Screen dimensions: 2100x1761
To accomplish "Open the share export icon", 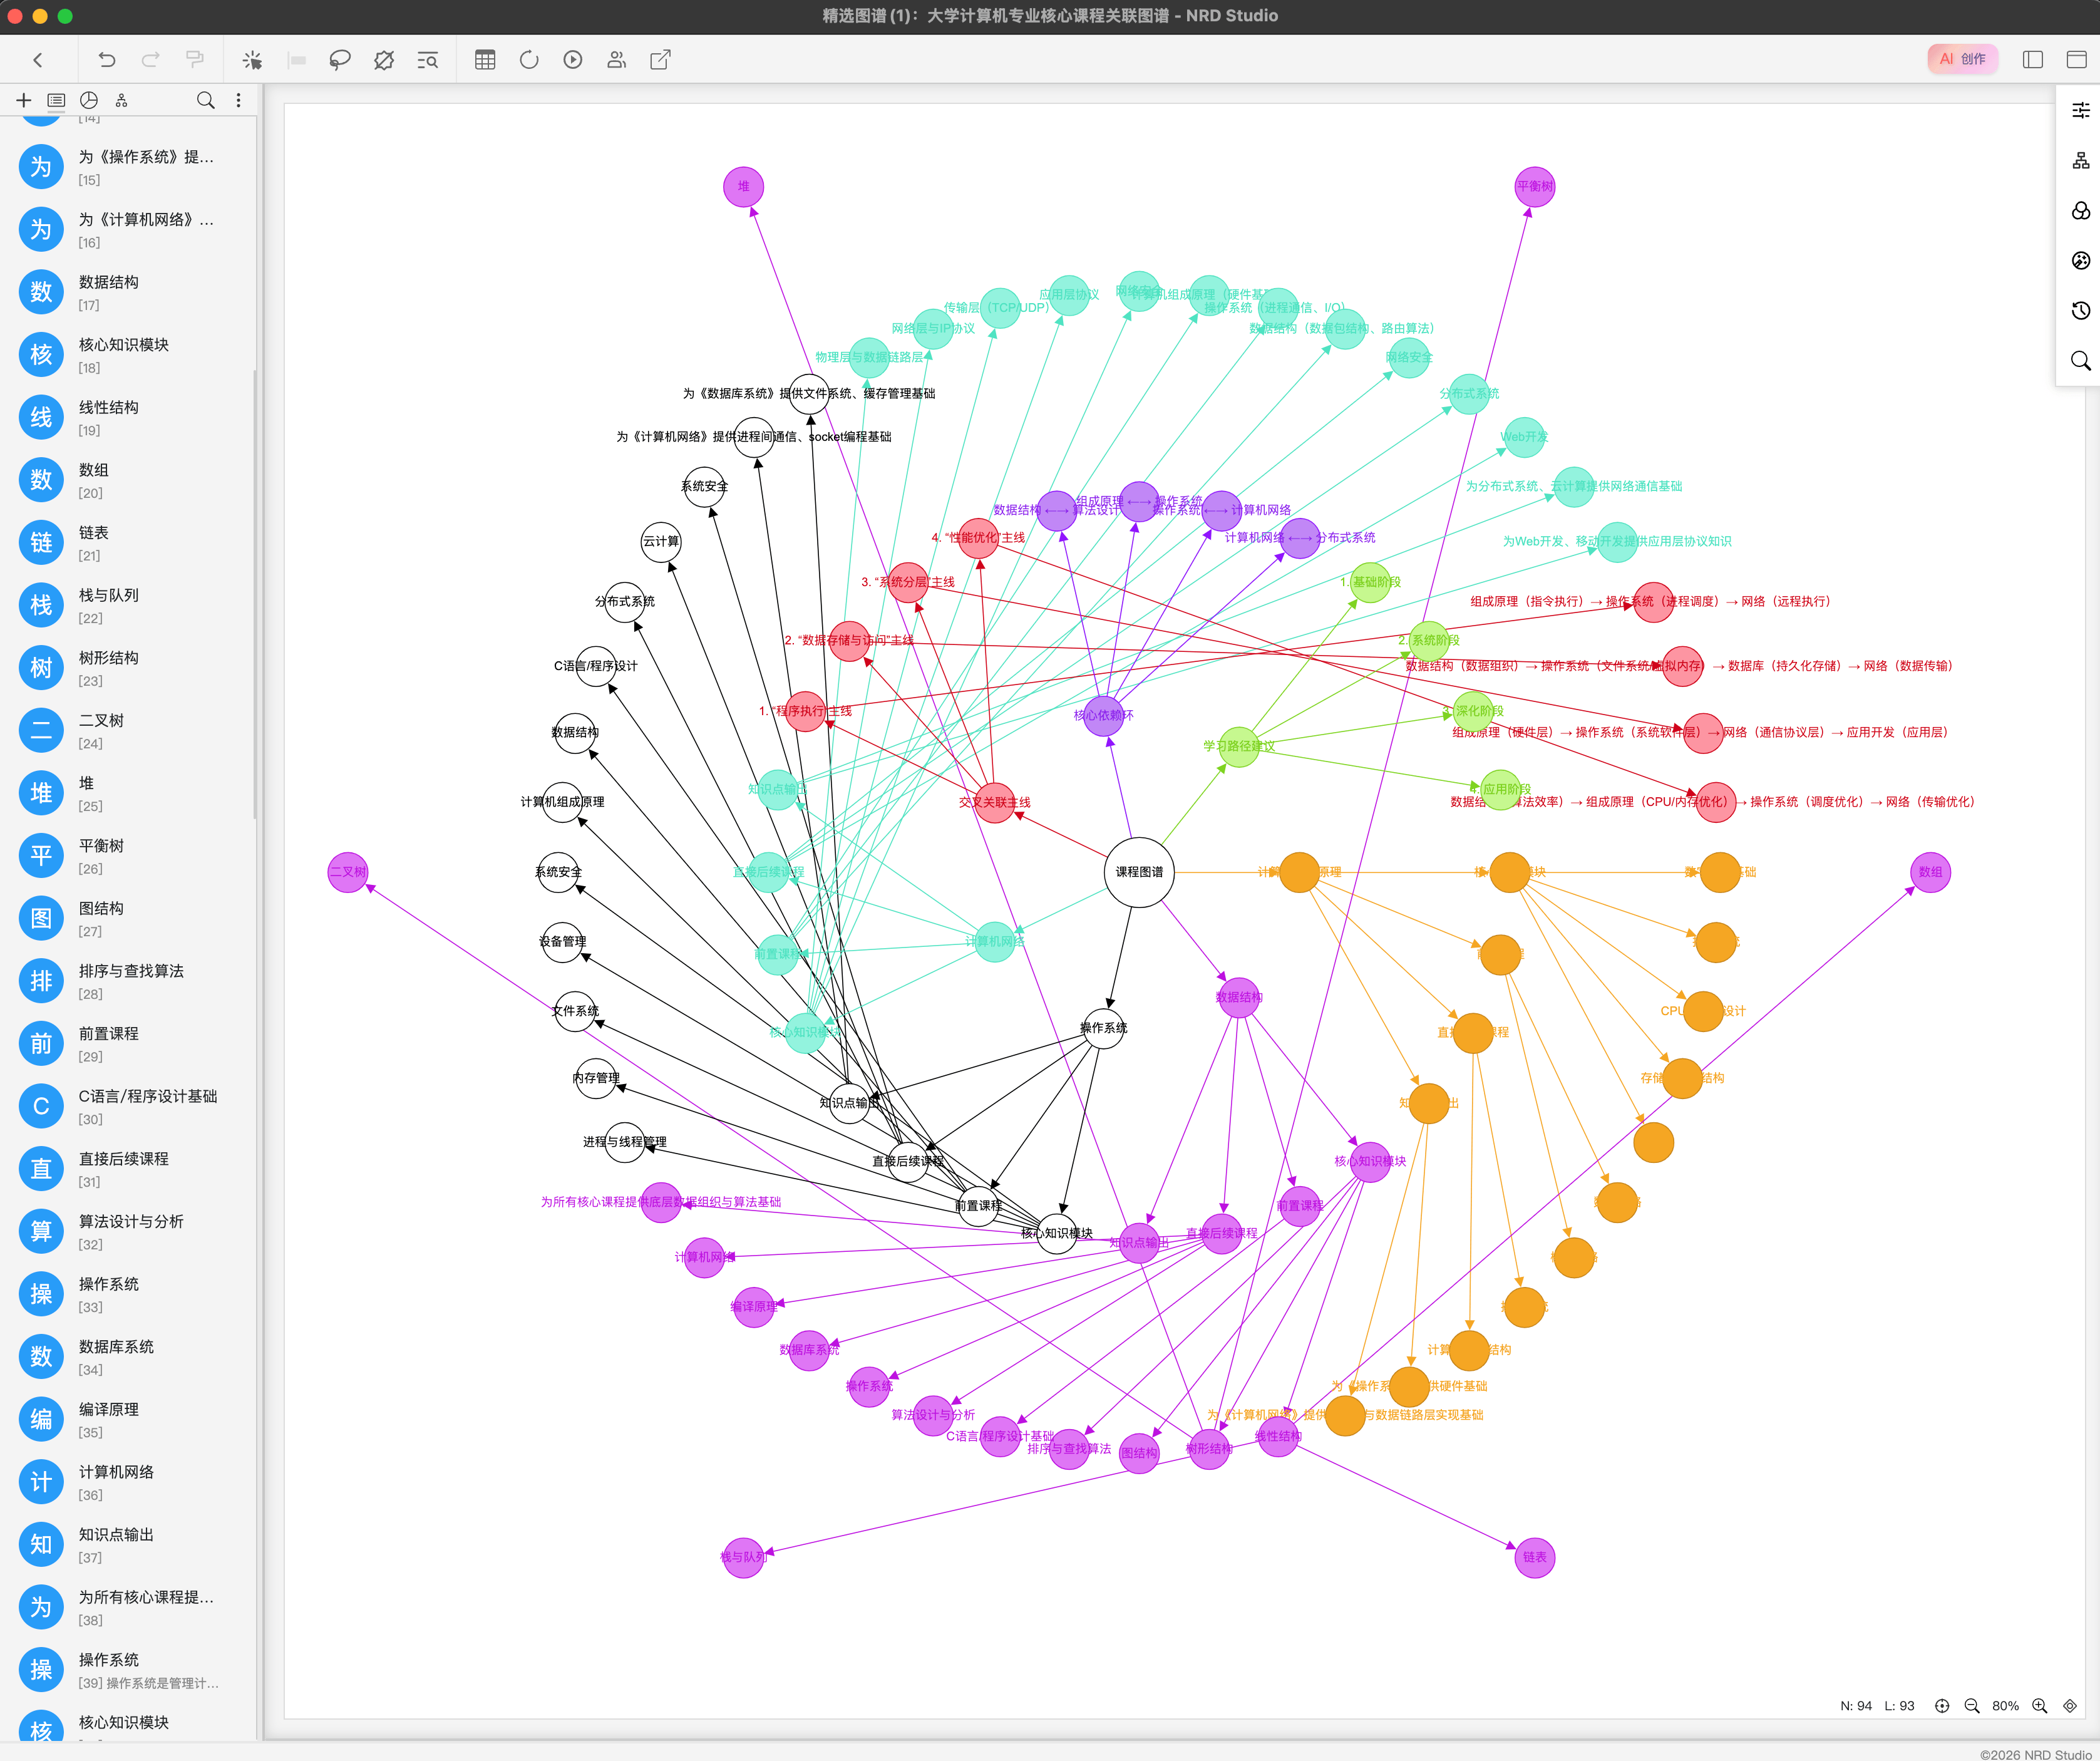I will point(660,60).
